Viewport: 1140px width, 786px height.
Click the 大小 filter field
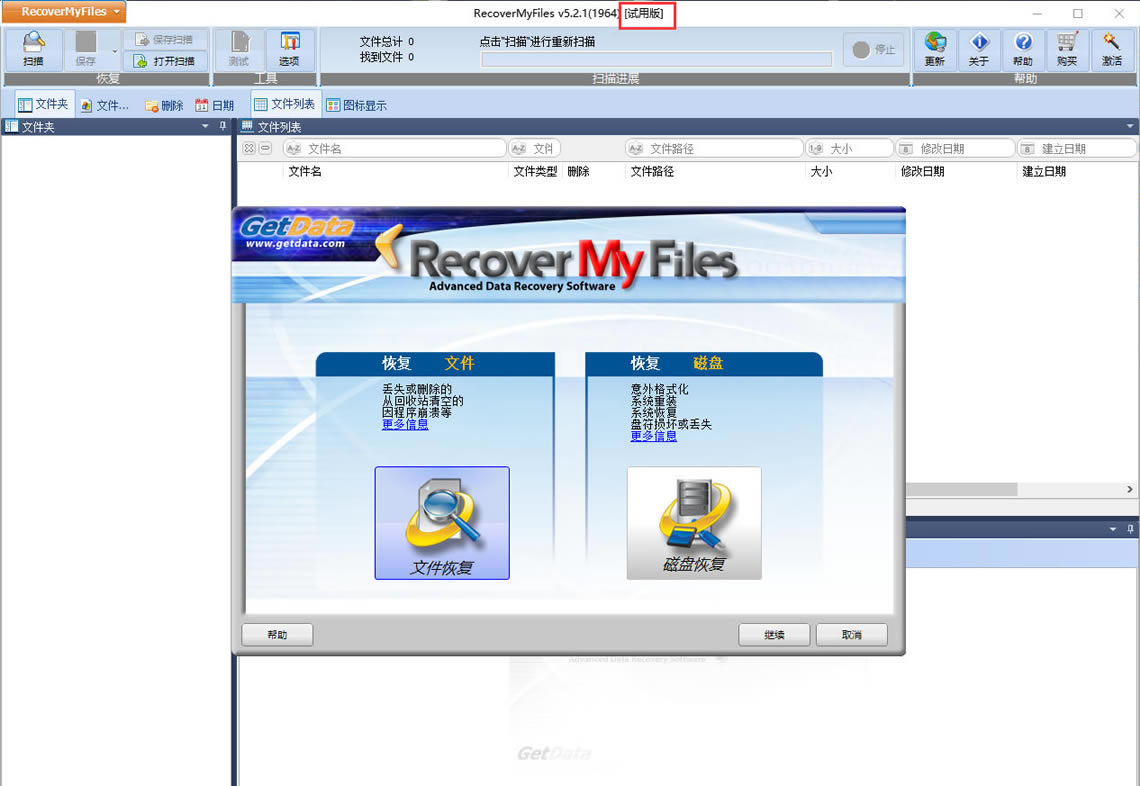tap(849, 148)
